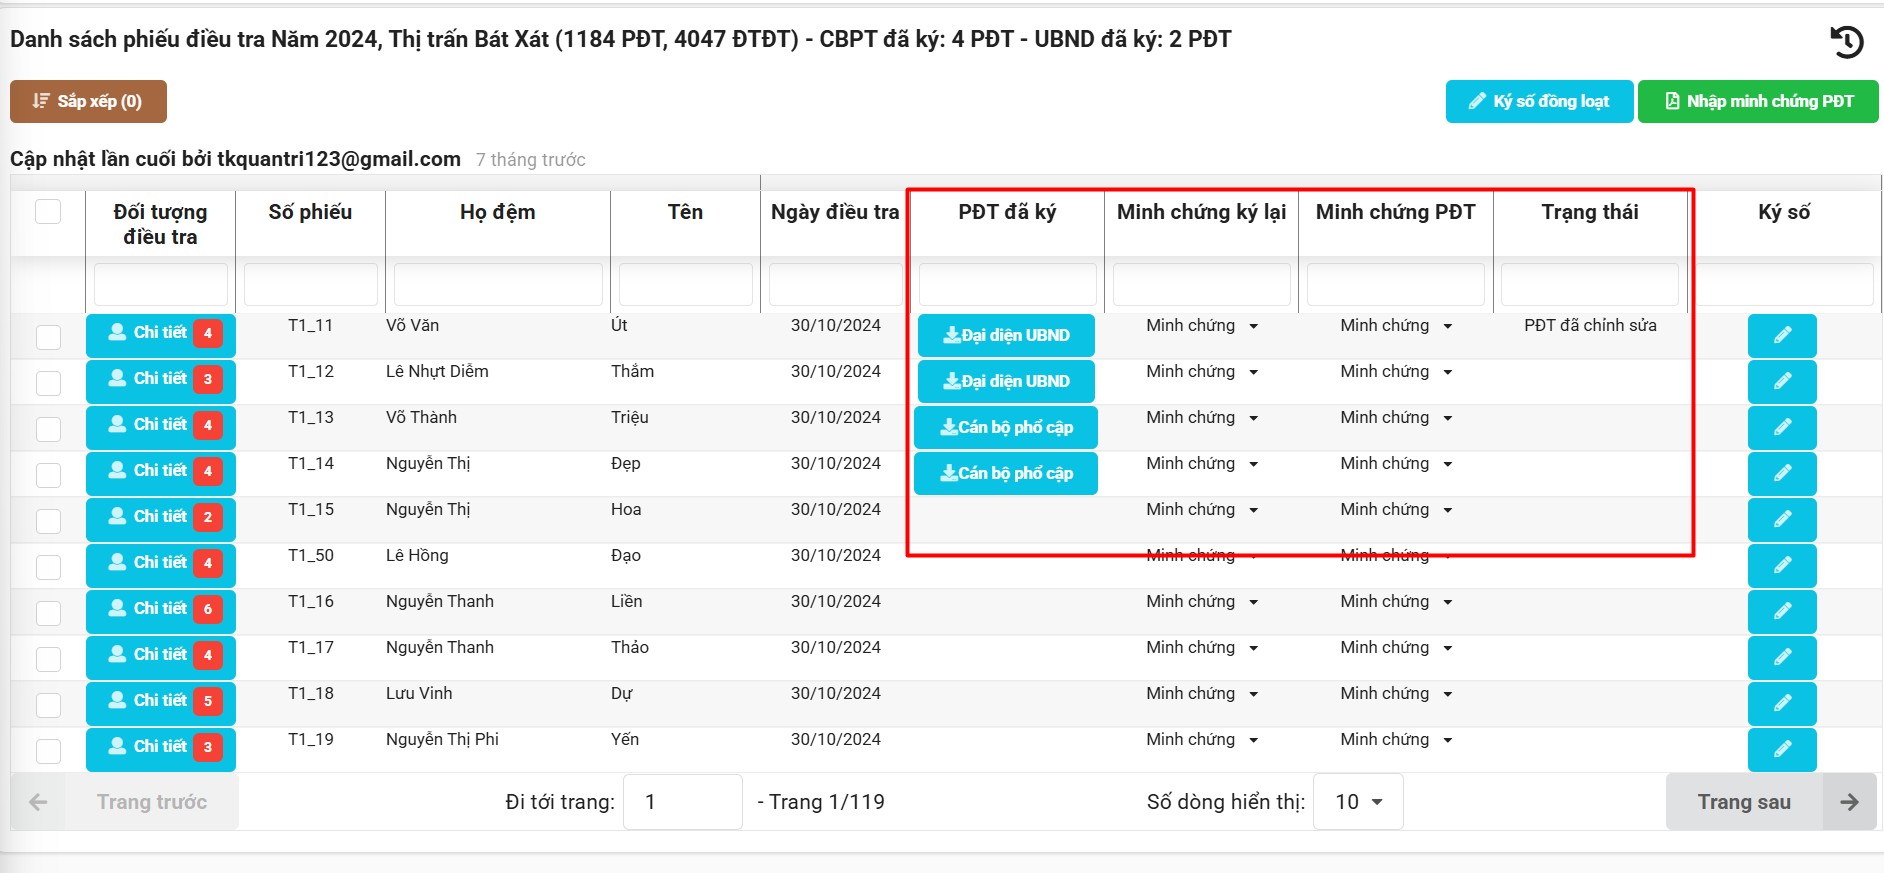Toggle the select-all header checkbox
The image size is (1884, 873).
click(48, 212)
